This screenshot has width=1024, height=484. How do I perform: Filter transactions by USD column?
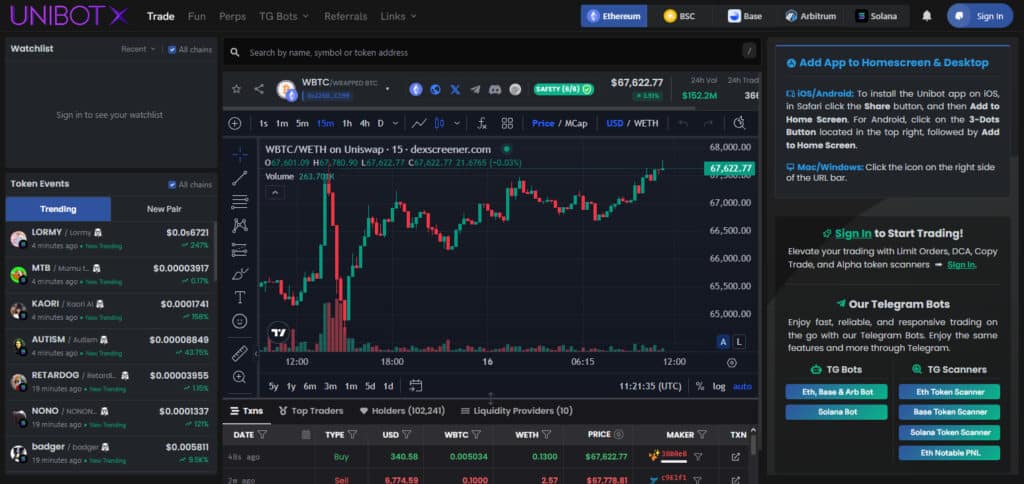tap(407, 434)
